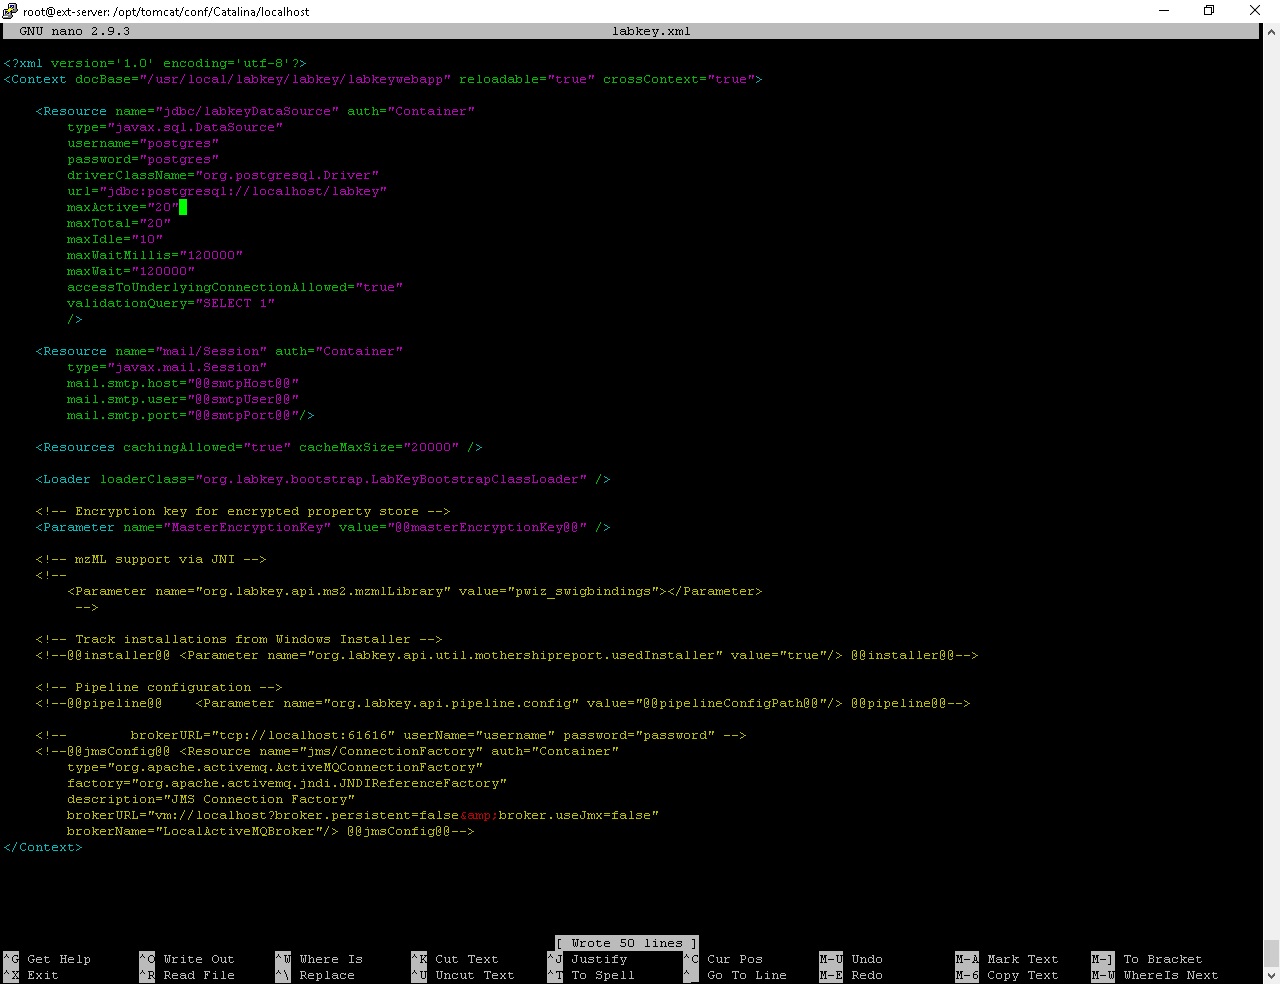Click the mail/Session Resource line

point(219,351)
